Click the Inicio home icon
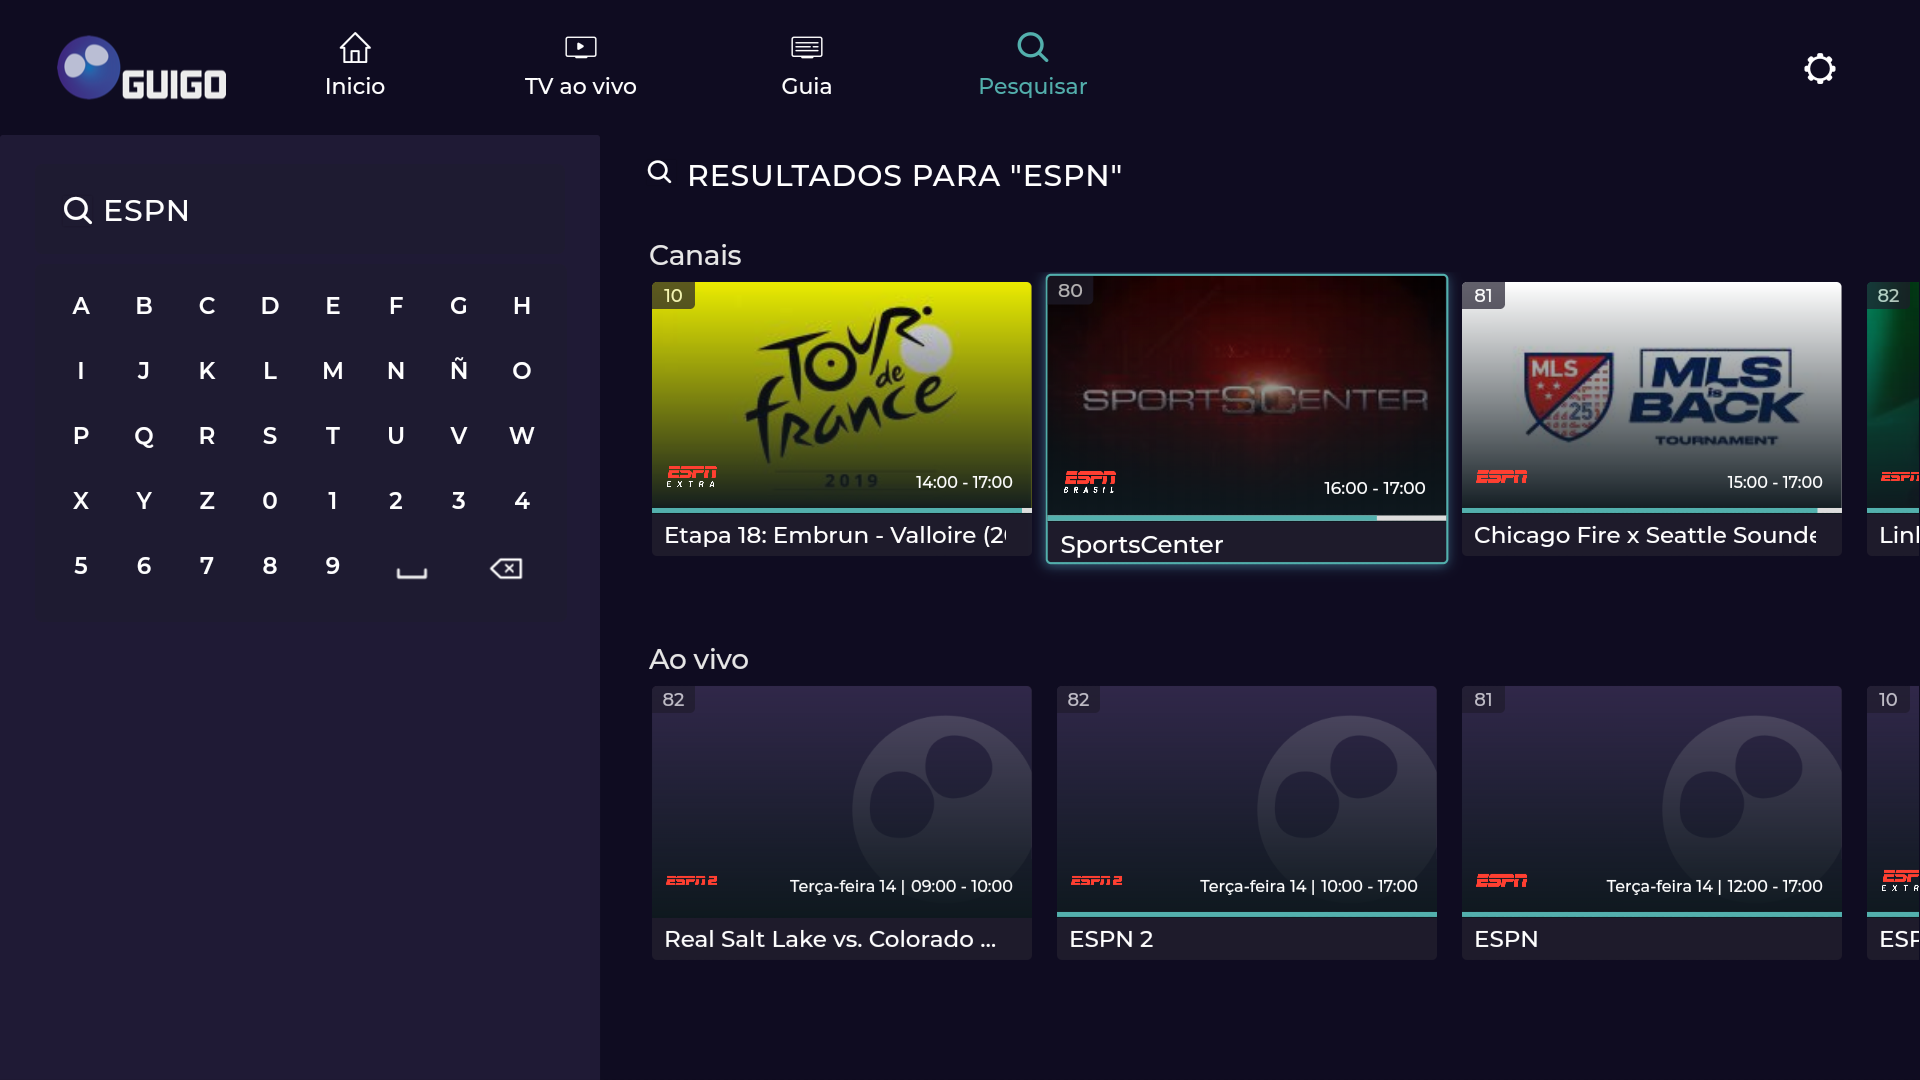This screenshot has width=1920, height=1080. point(355,47)
